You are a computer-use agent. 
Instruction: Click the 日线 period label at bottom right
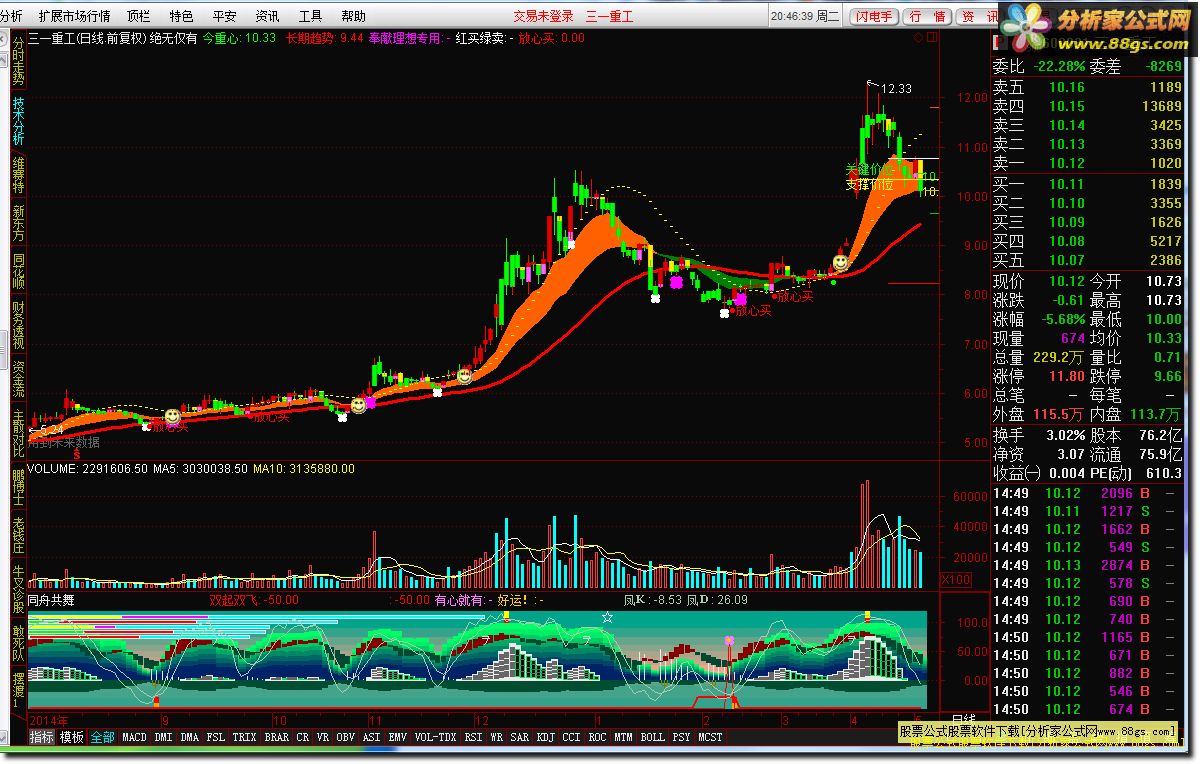(964, 720)
